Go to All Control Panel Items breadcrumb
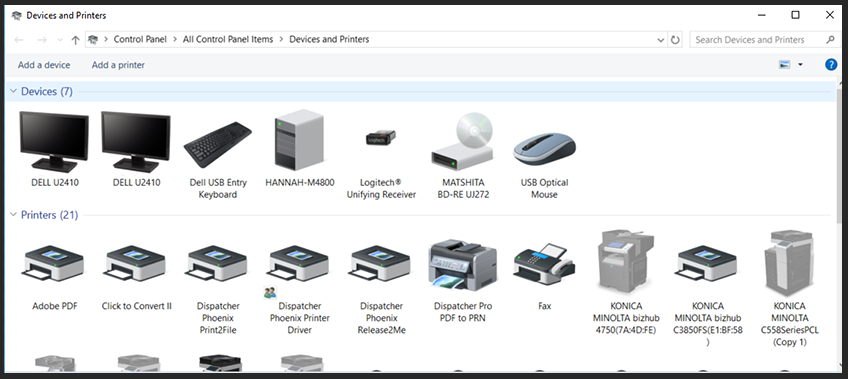The height and width of the screenshot is (379, 848). click(x=228, y=39)
